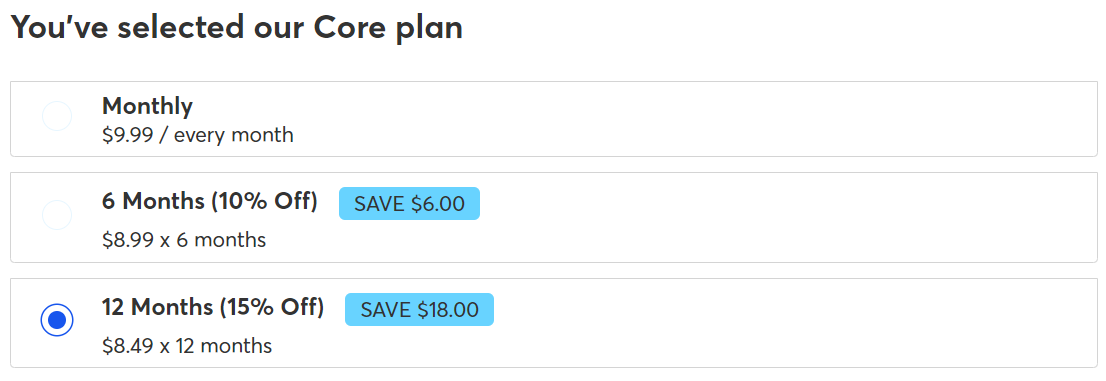
Task: Select the 6 Months radio button
Action: coord(57,215)
